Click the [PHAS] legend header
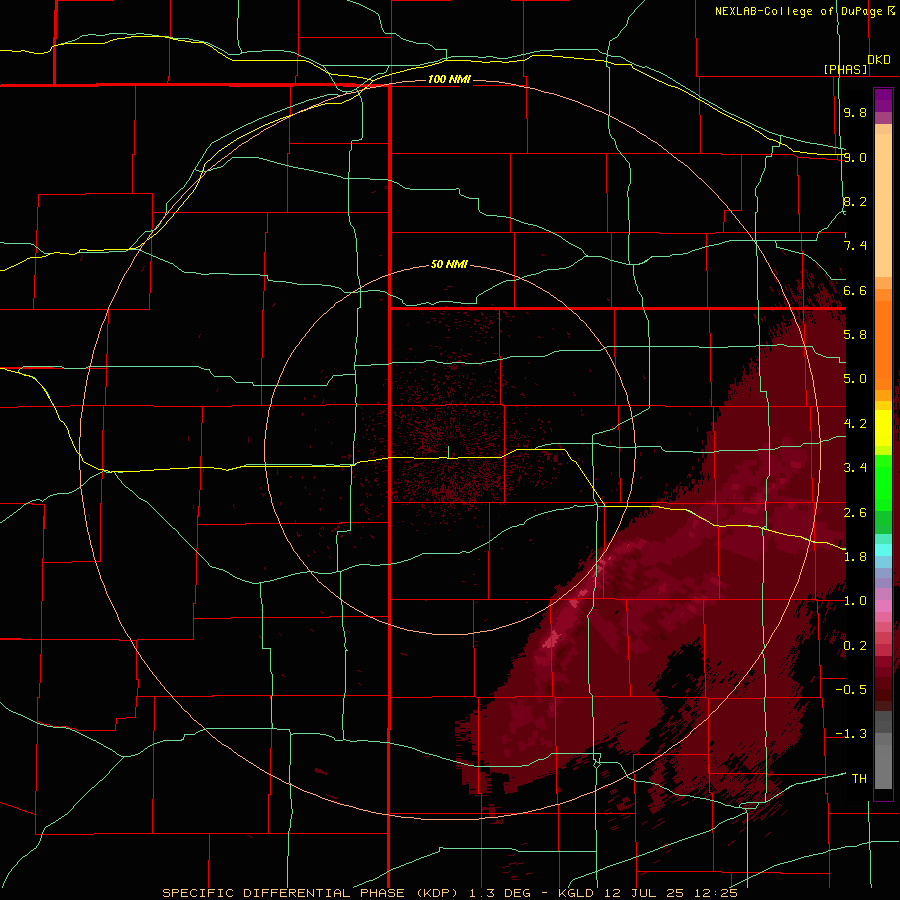 (845, 69)
